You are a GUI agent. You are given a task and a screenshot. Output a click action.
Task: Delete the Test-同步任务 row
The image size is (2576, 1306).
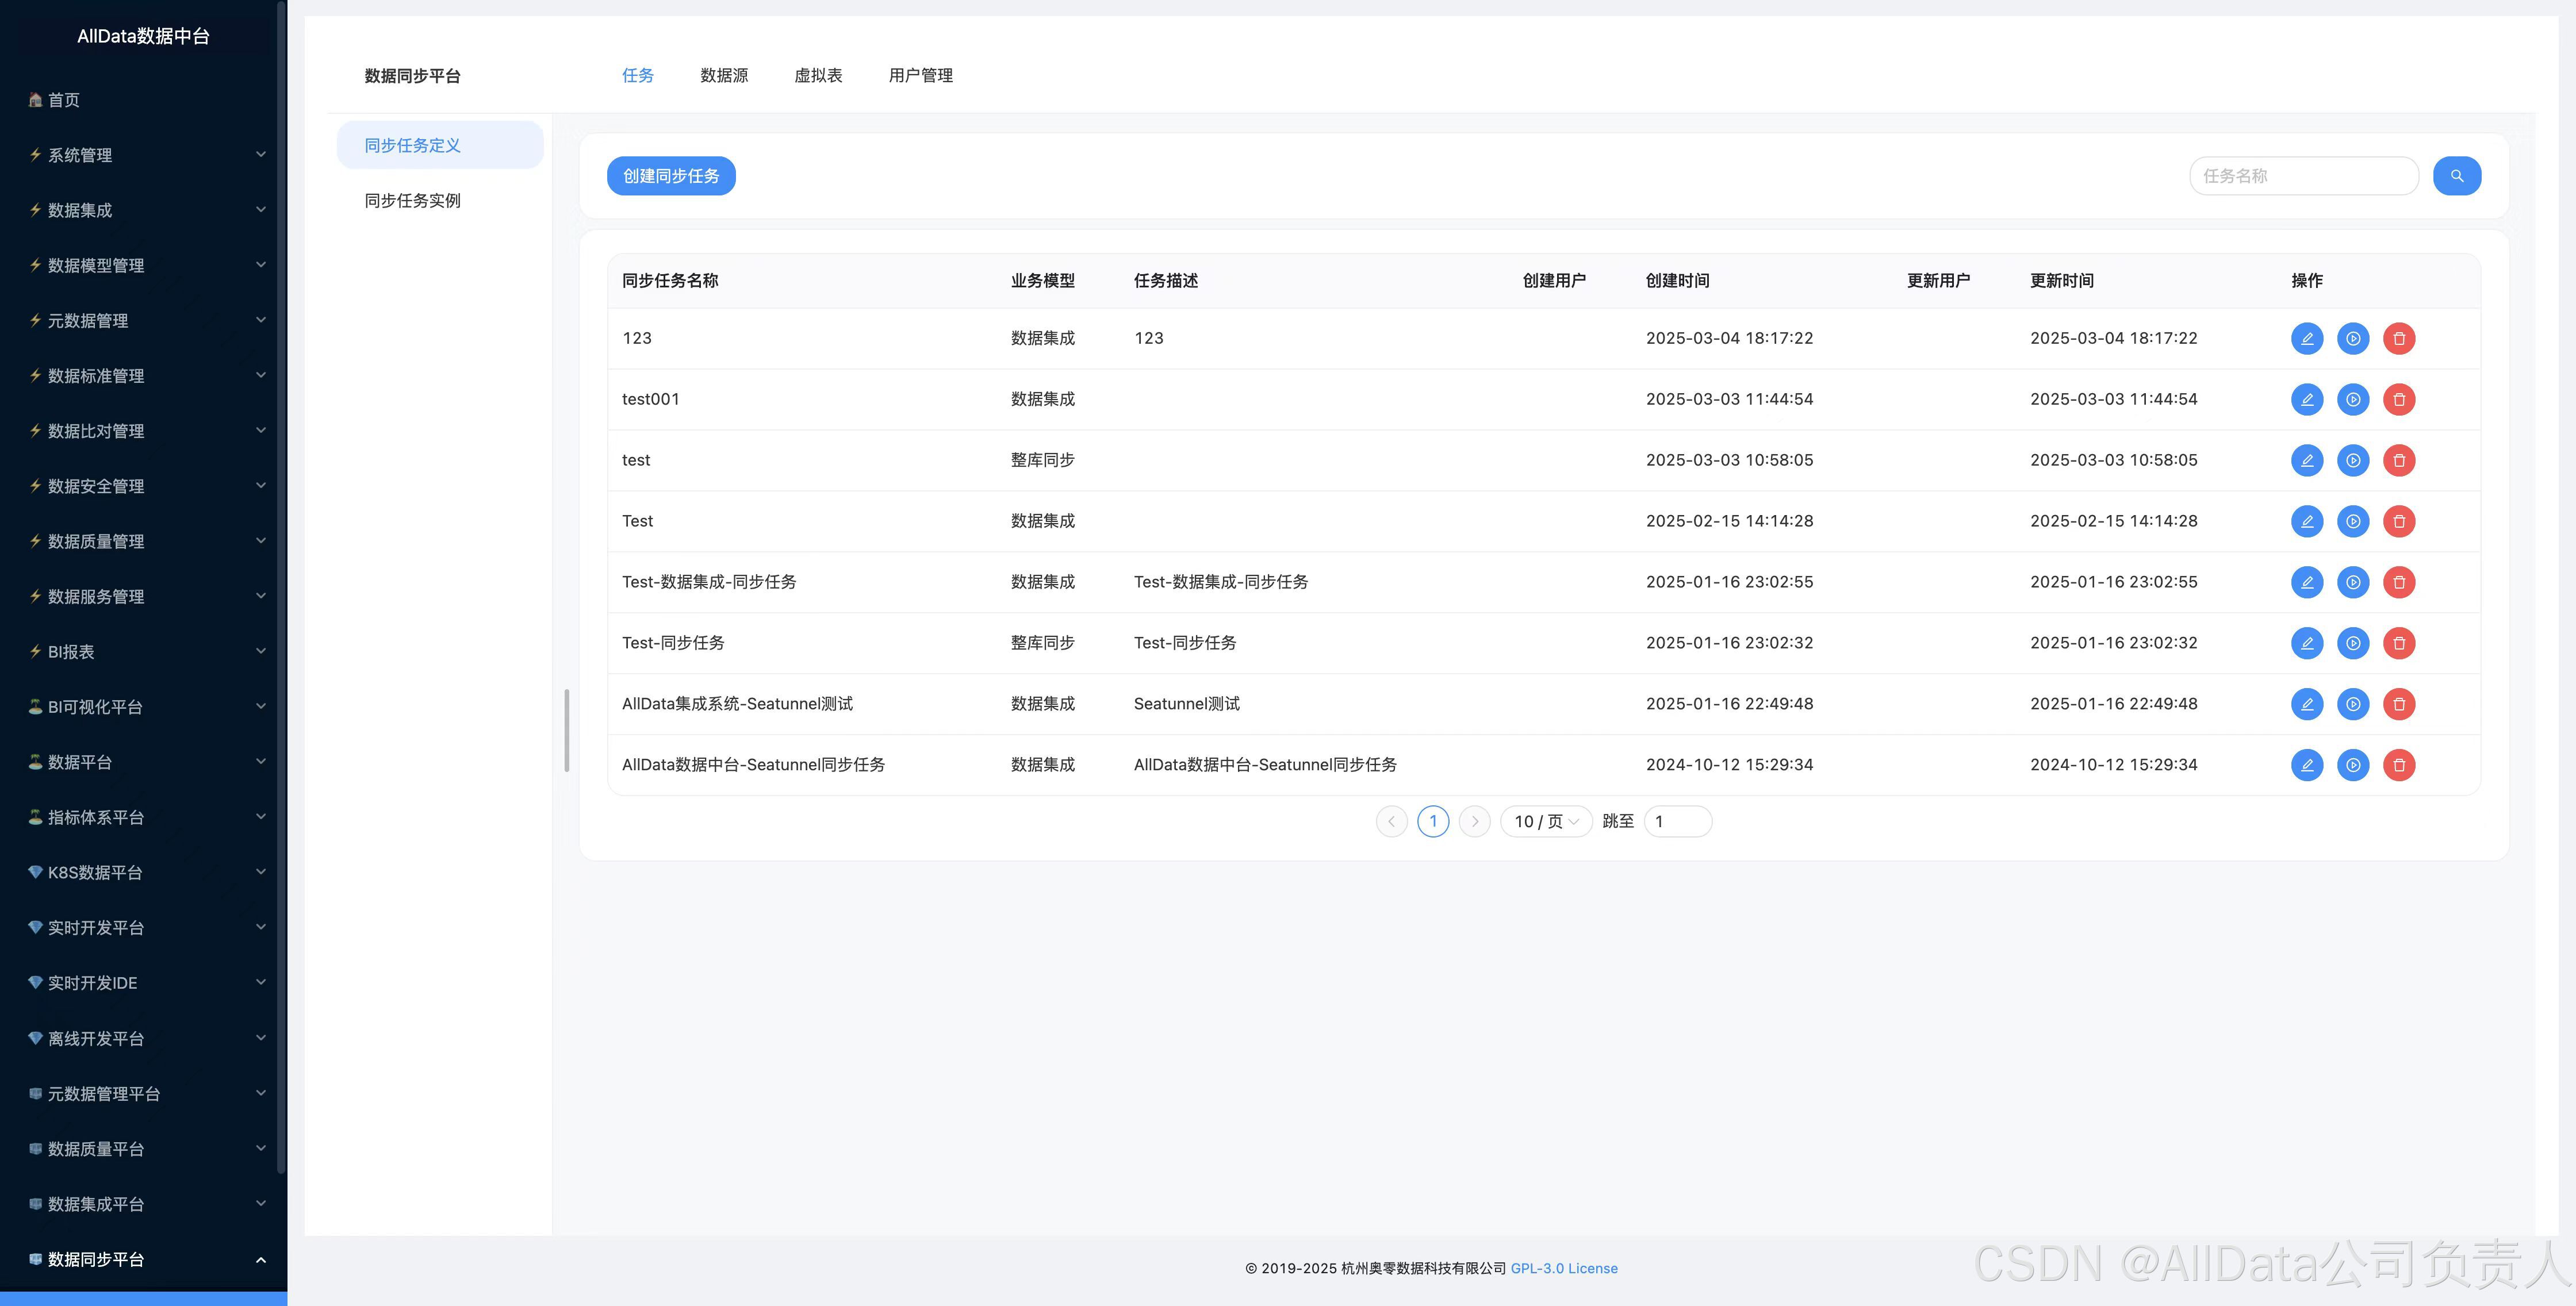pyautogui.click(x=2398, y=643)
